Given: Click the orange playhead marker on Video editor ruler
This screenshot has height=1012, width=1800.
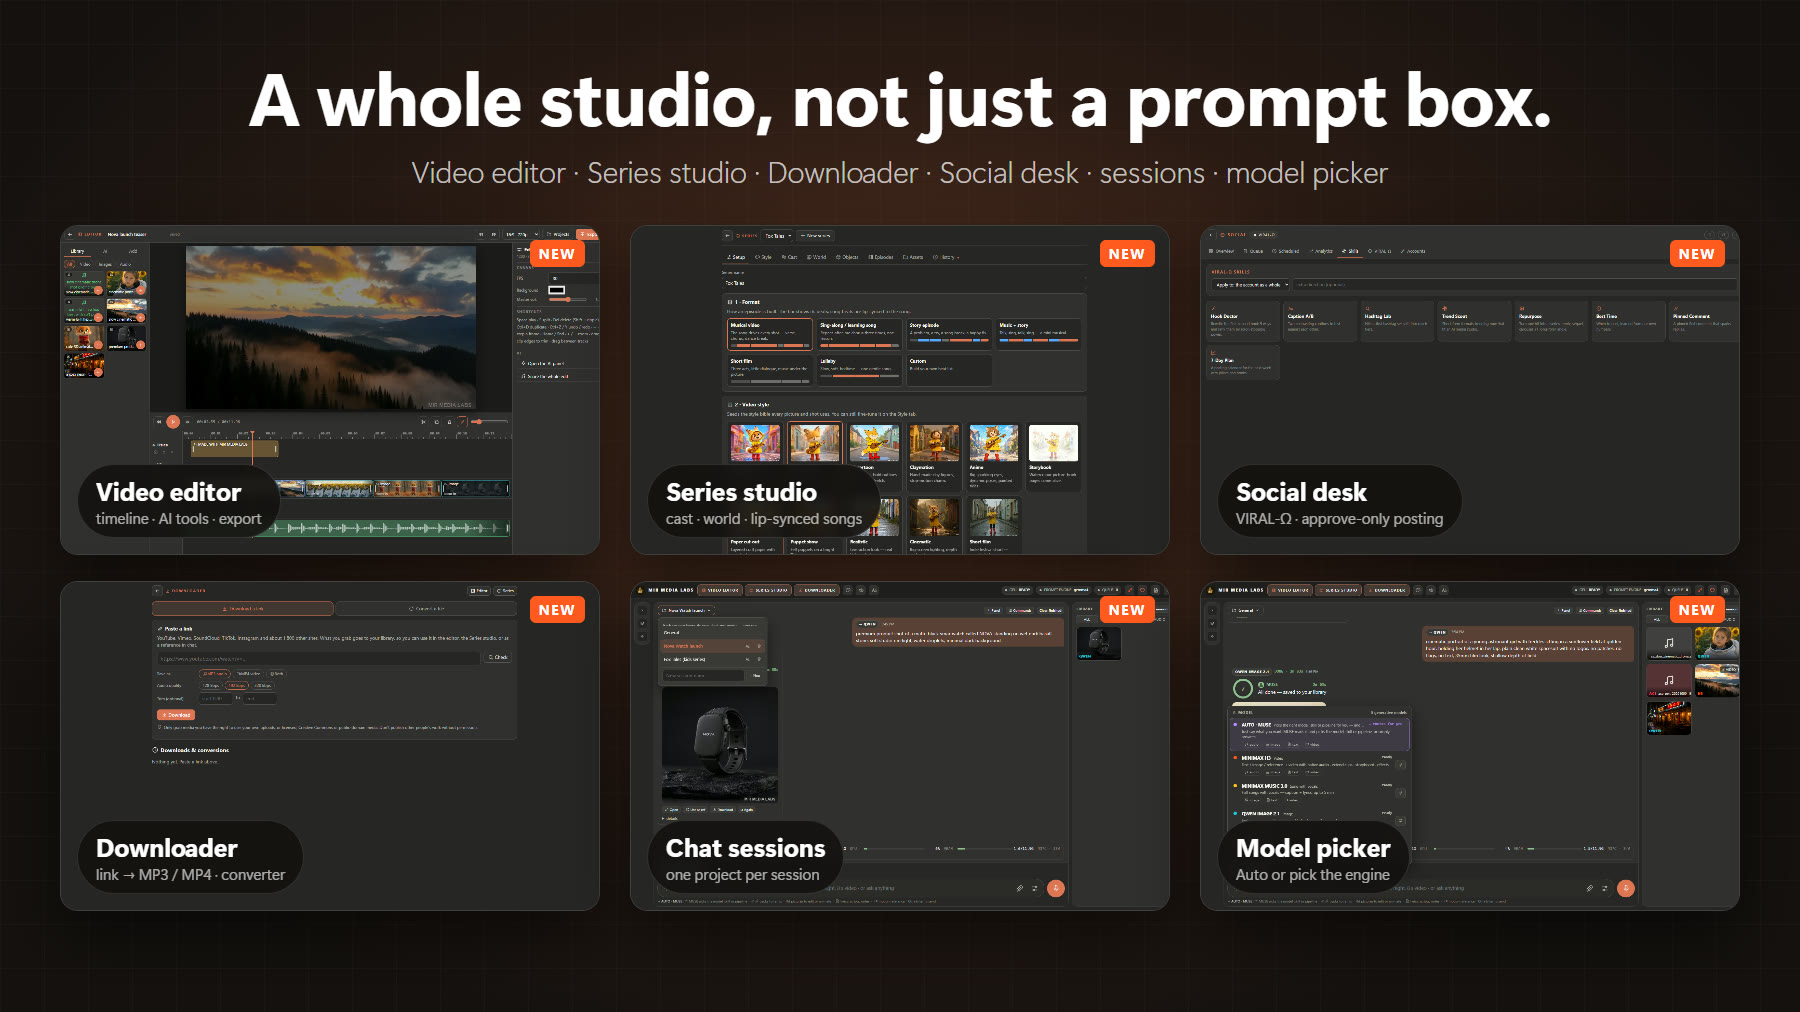Looking at the screenshot, I should (252, 433).
